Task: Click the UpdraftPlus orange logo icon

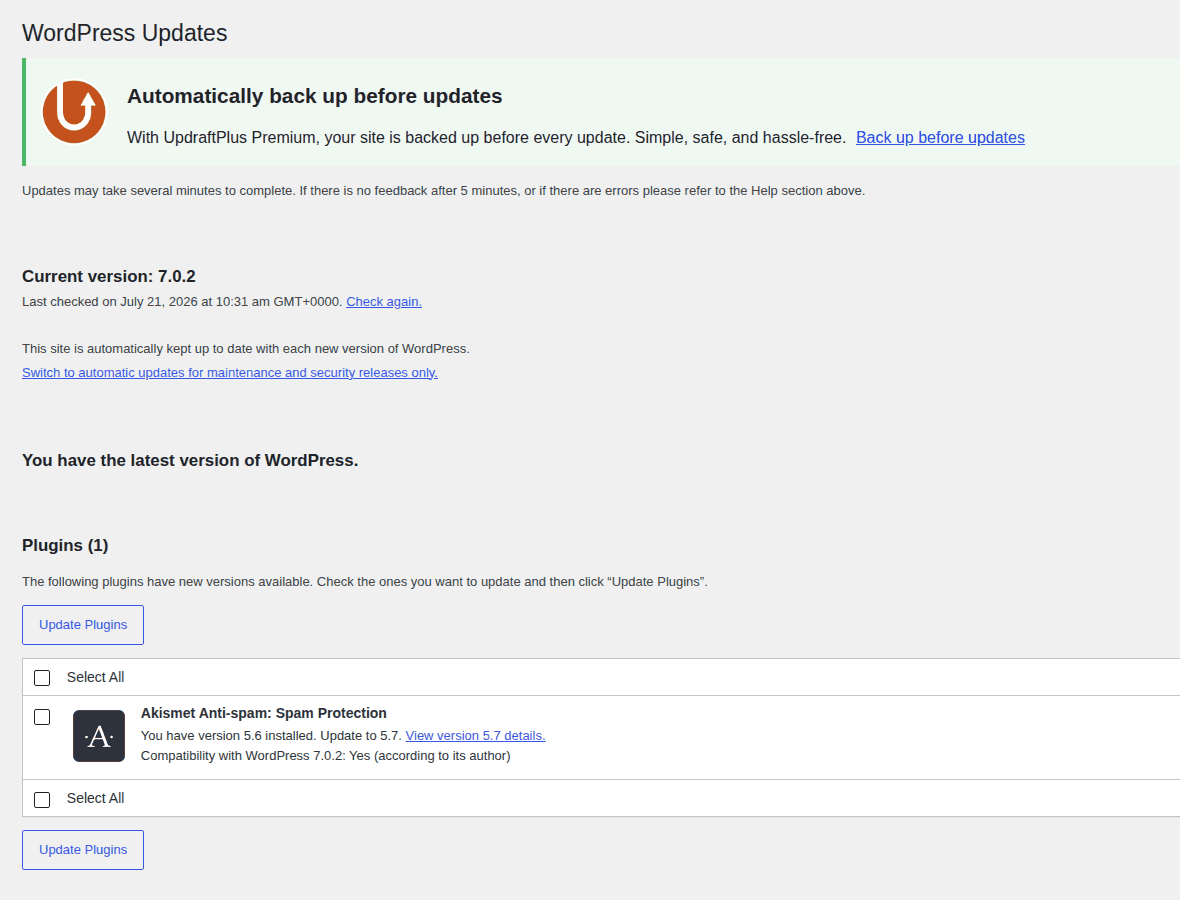Action: [74, 111]
